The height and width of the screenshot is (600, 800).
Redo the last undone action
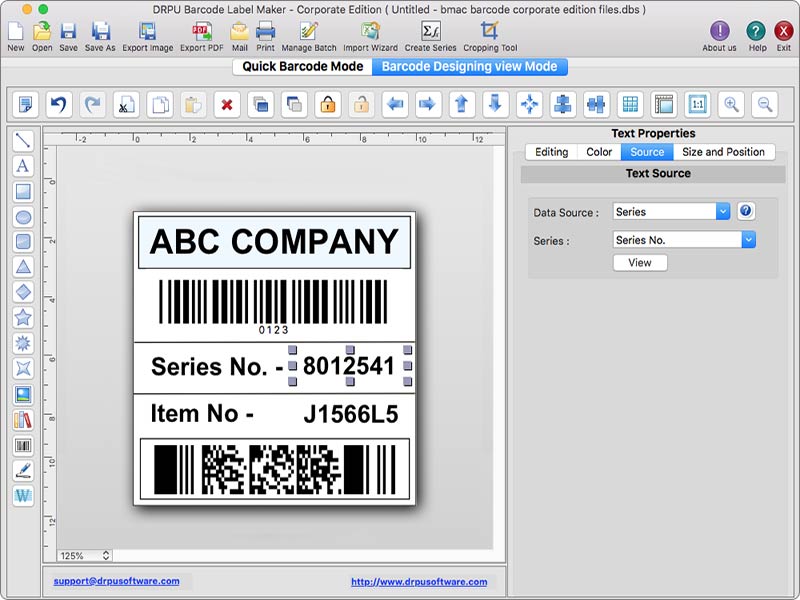[92, 105]
